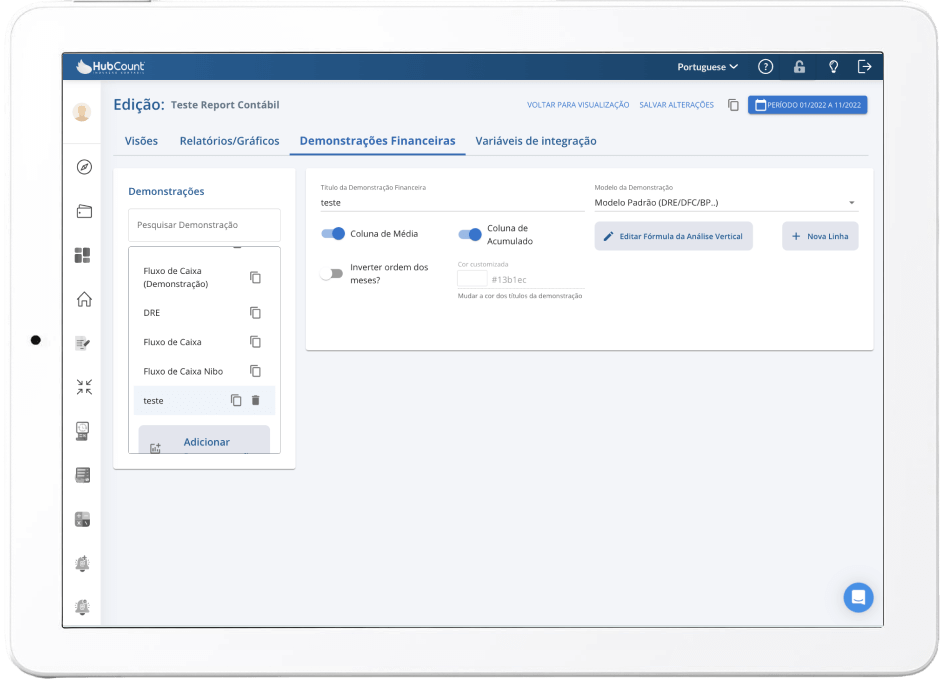This screenshot has width=944, height=681.
Task: Click the logout exit icon
Action: pyautogui.click(x=865, y=67)
